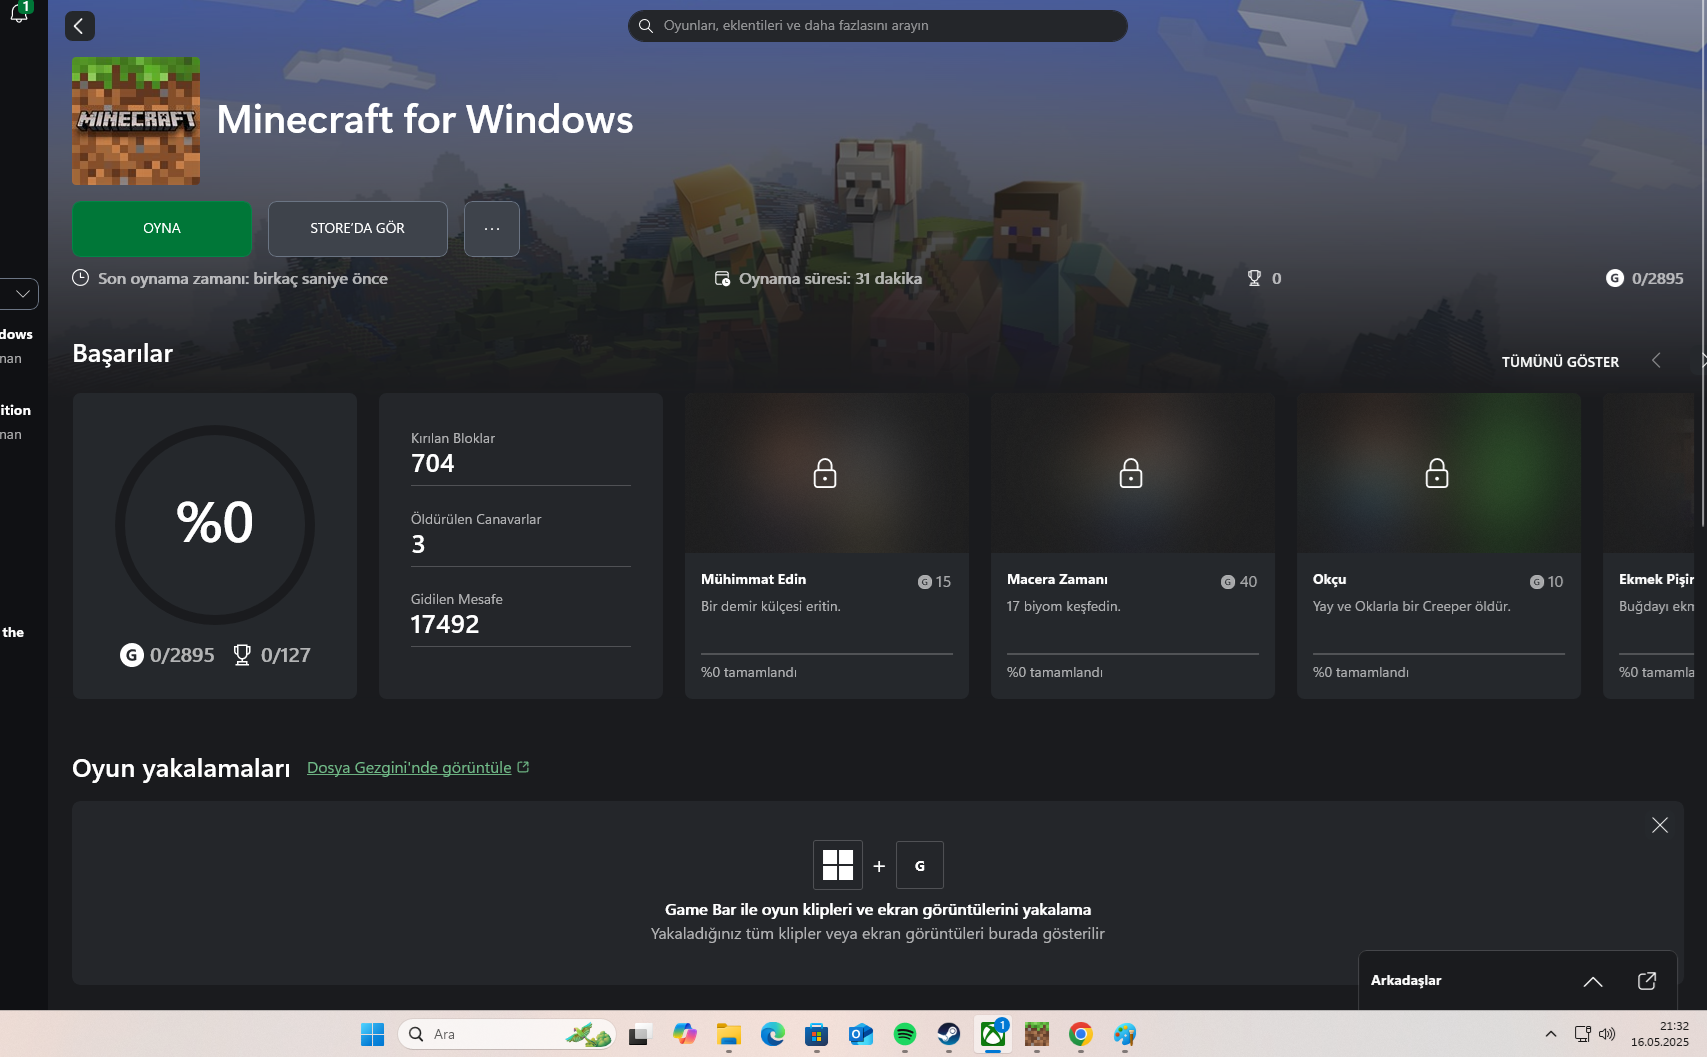The height and width of the screenshot is (1057, 1707).
Task: Click the Gamerscore G icon beside 0/2895 header
Action: (1615, 278)
